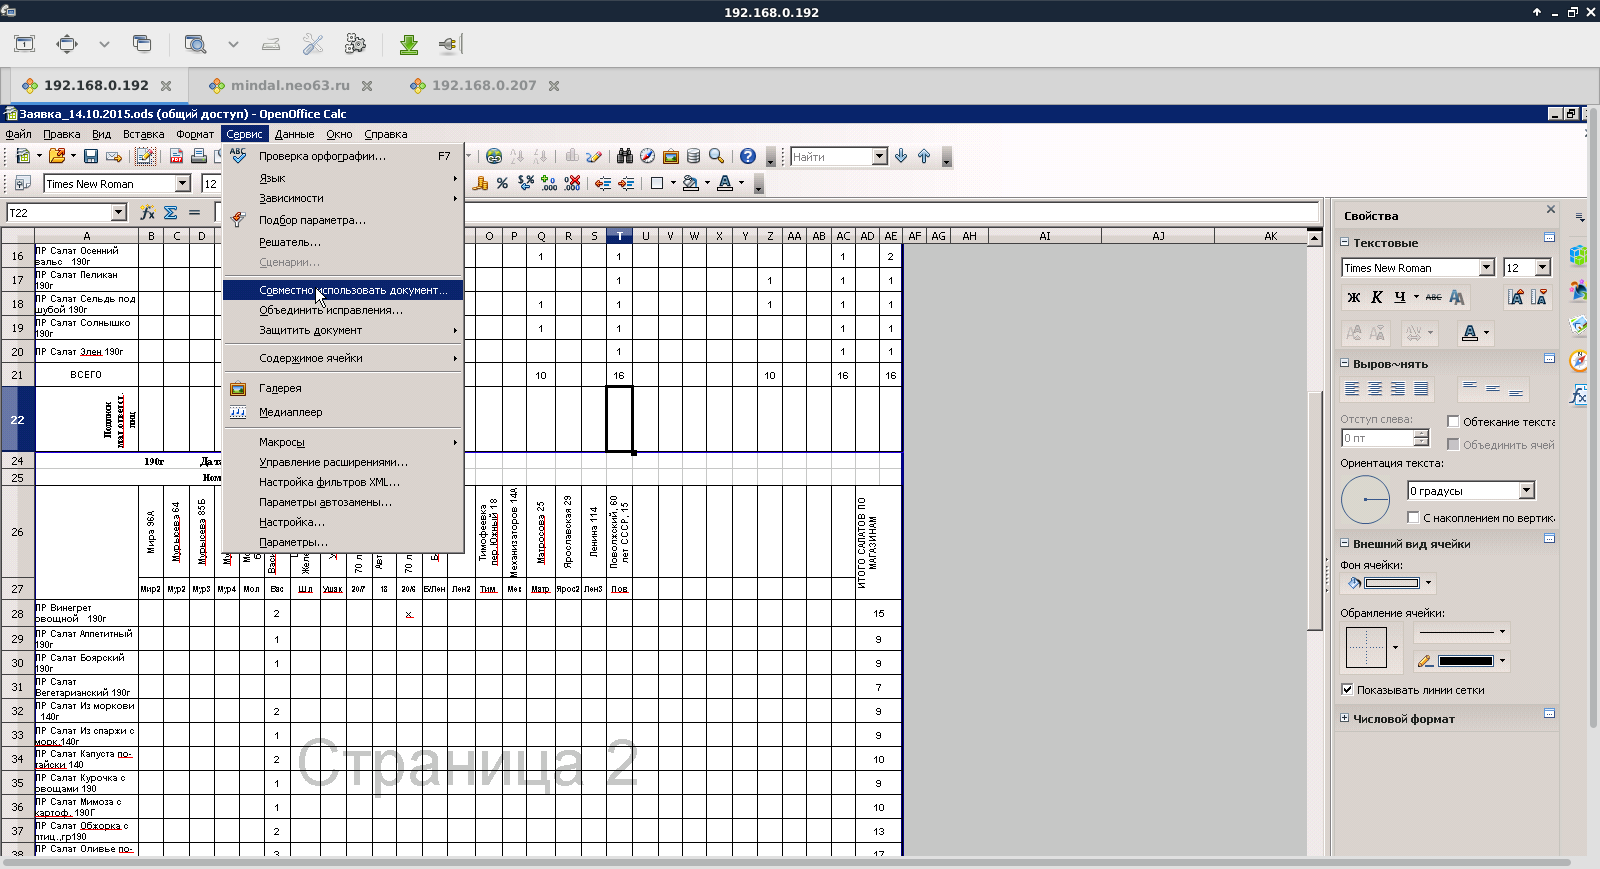
Task: Enable the 'Обтекание текста' checkbox
Action: 1453,422
